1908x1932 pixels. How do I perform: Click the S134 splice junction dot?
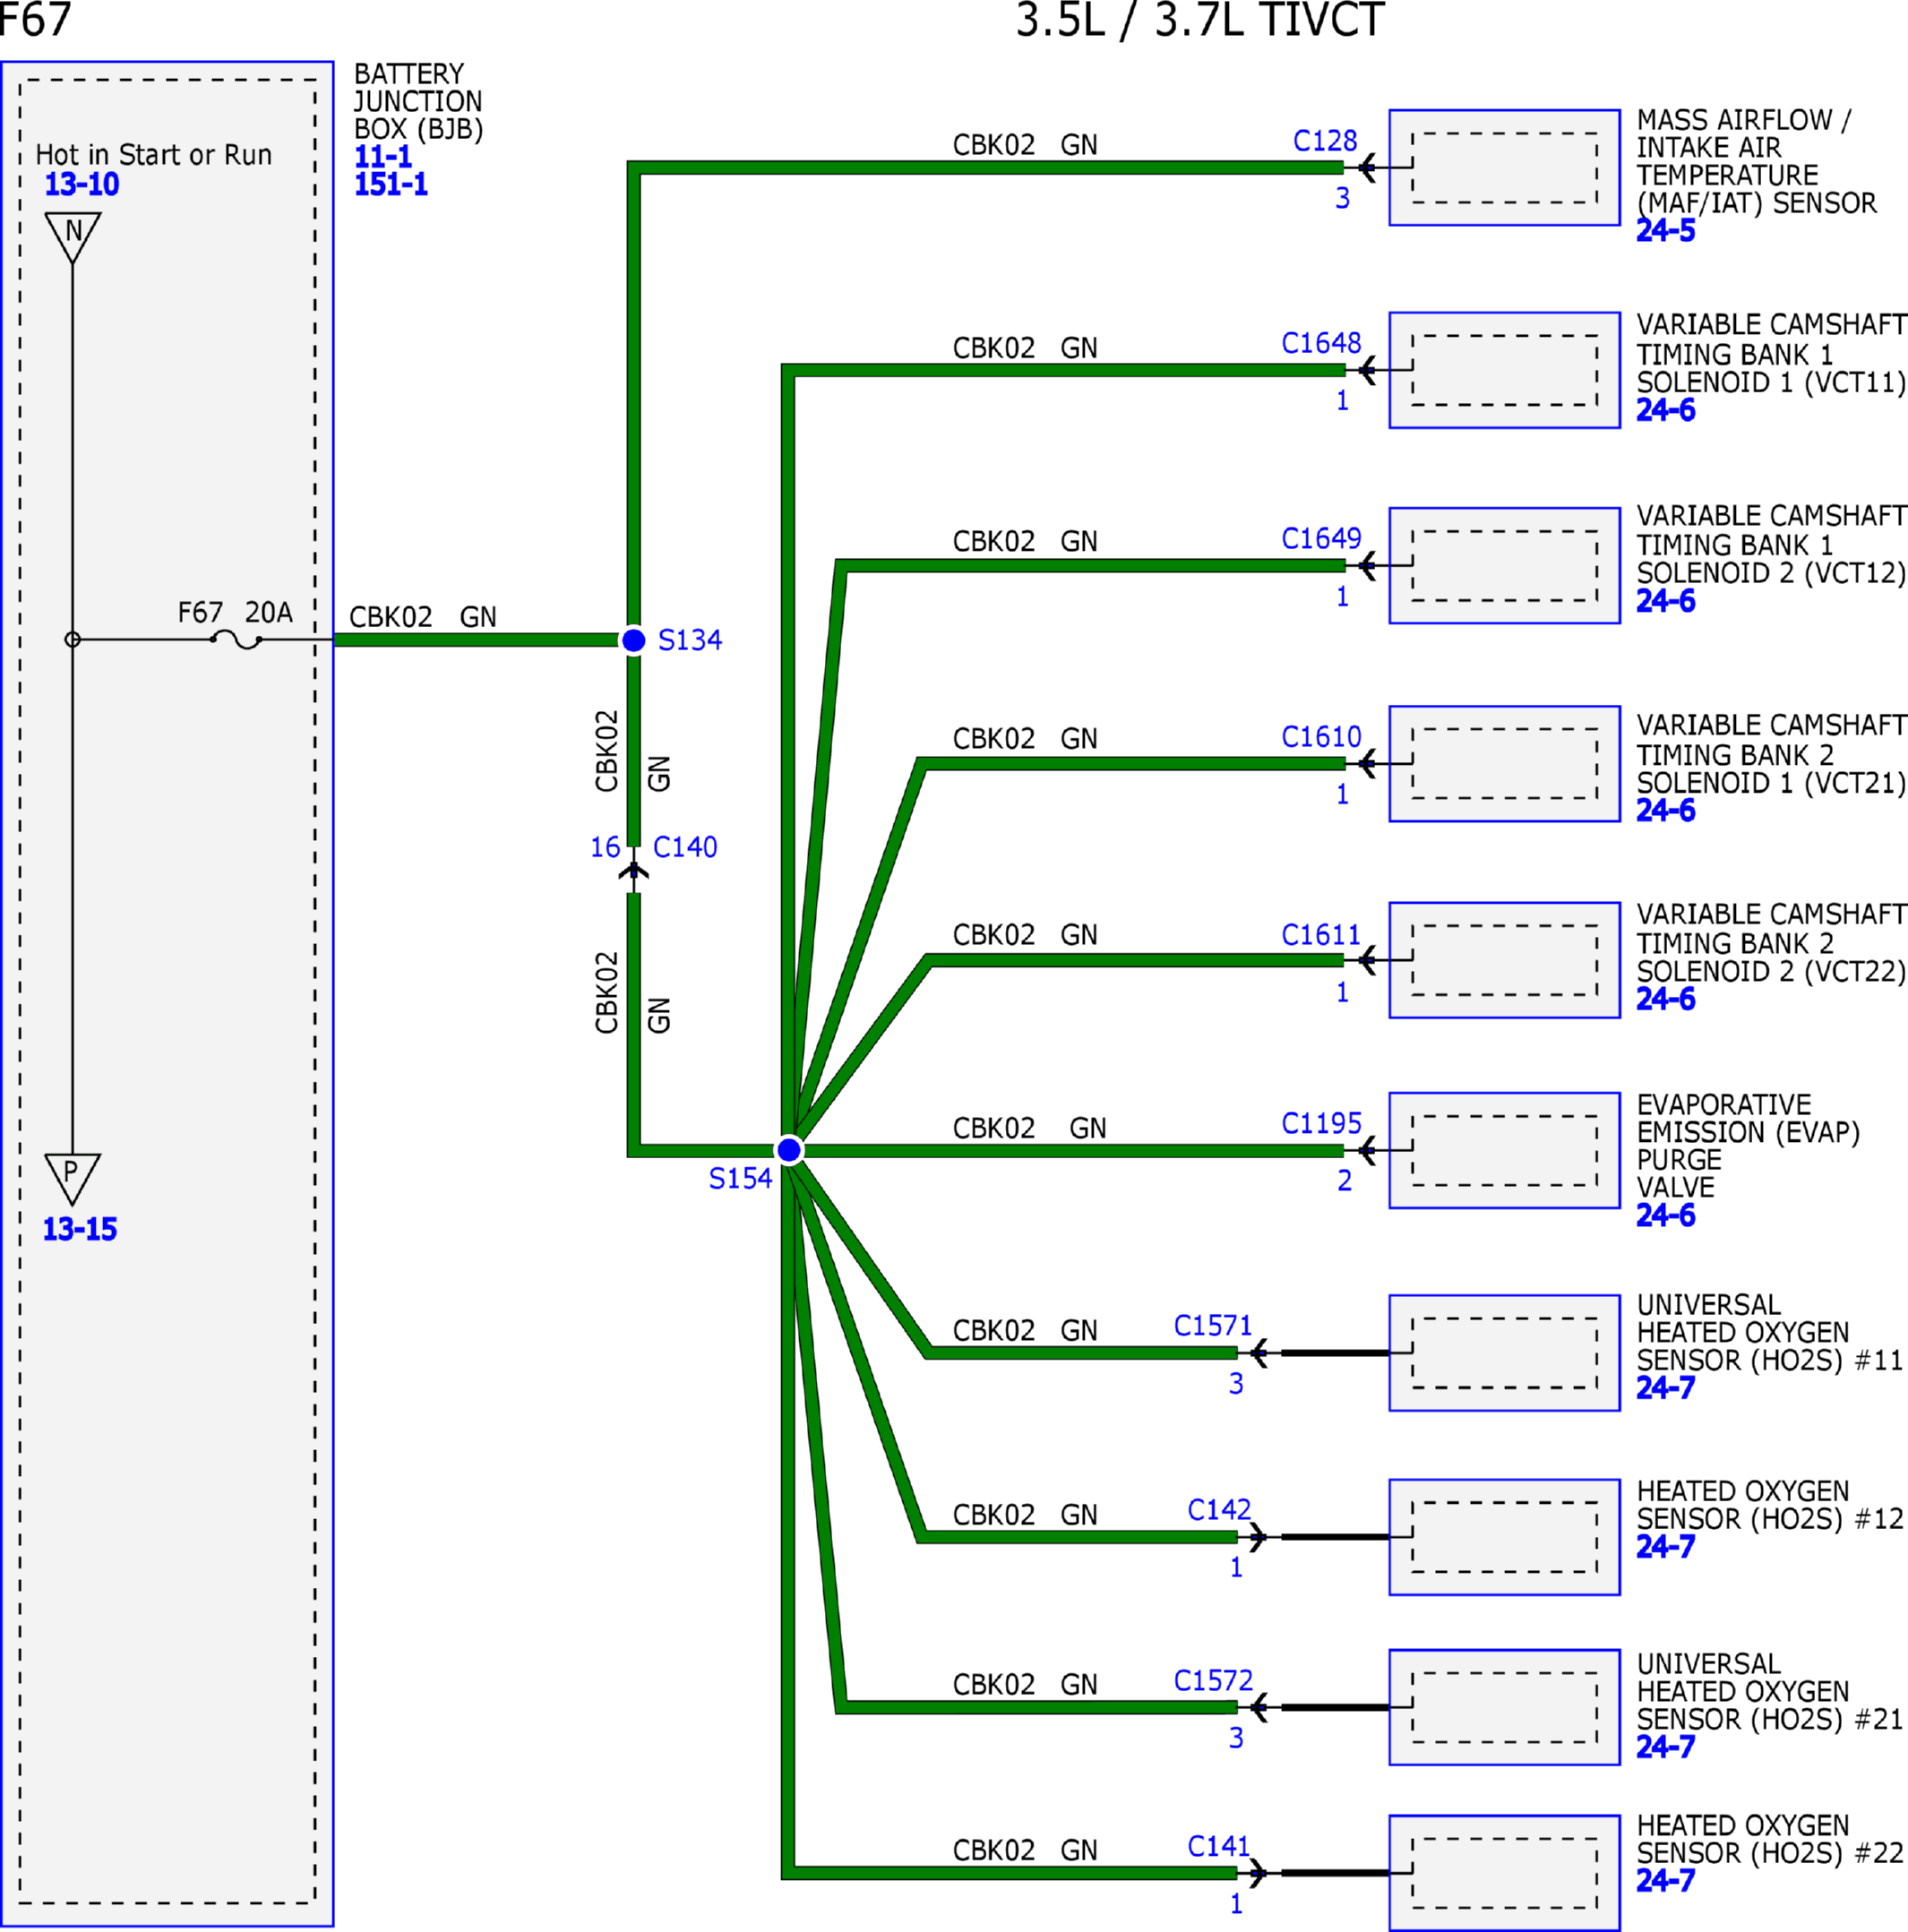tap(633, 640)
